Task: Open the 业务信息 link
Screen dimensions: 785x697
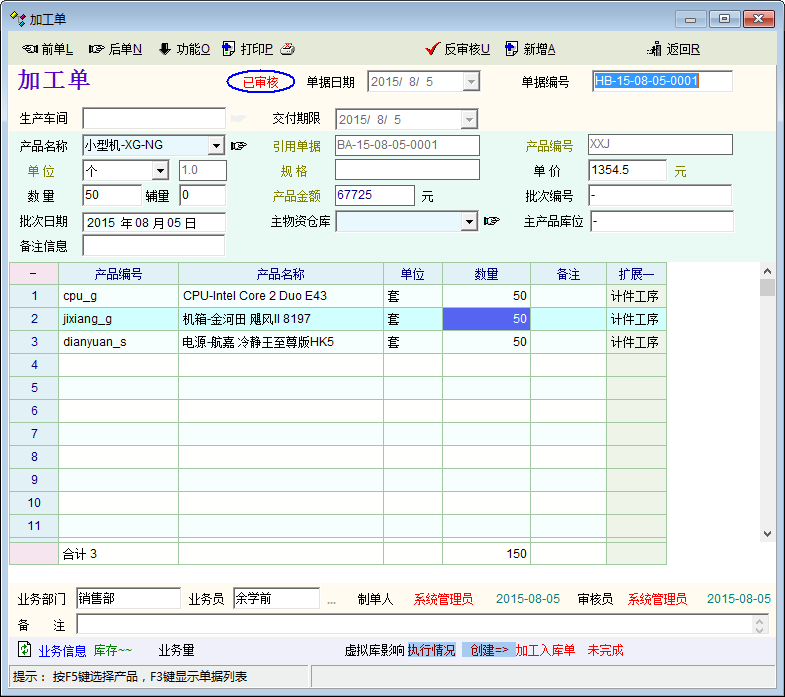Action: pyautogui.click(x=62, y=651)
